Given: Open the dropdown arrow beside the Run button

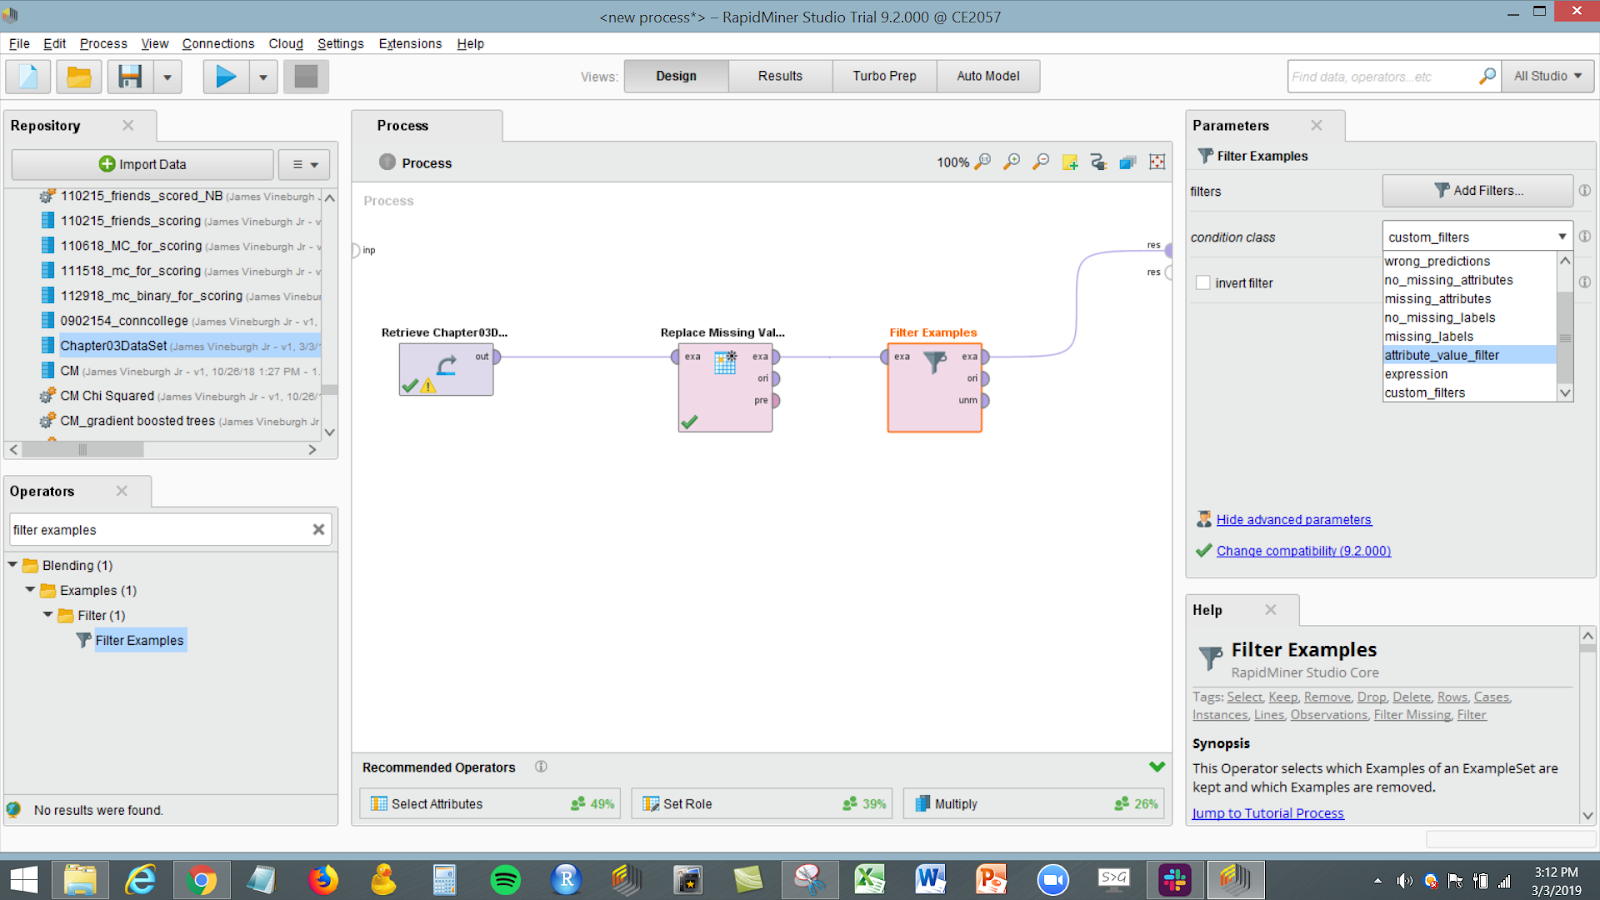Looking at the screenshot, I should [263, 76].
